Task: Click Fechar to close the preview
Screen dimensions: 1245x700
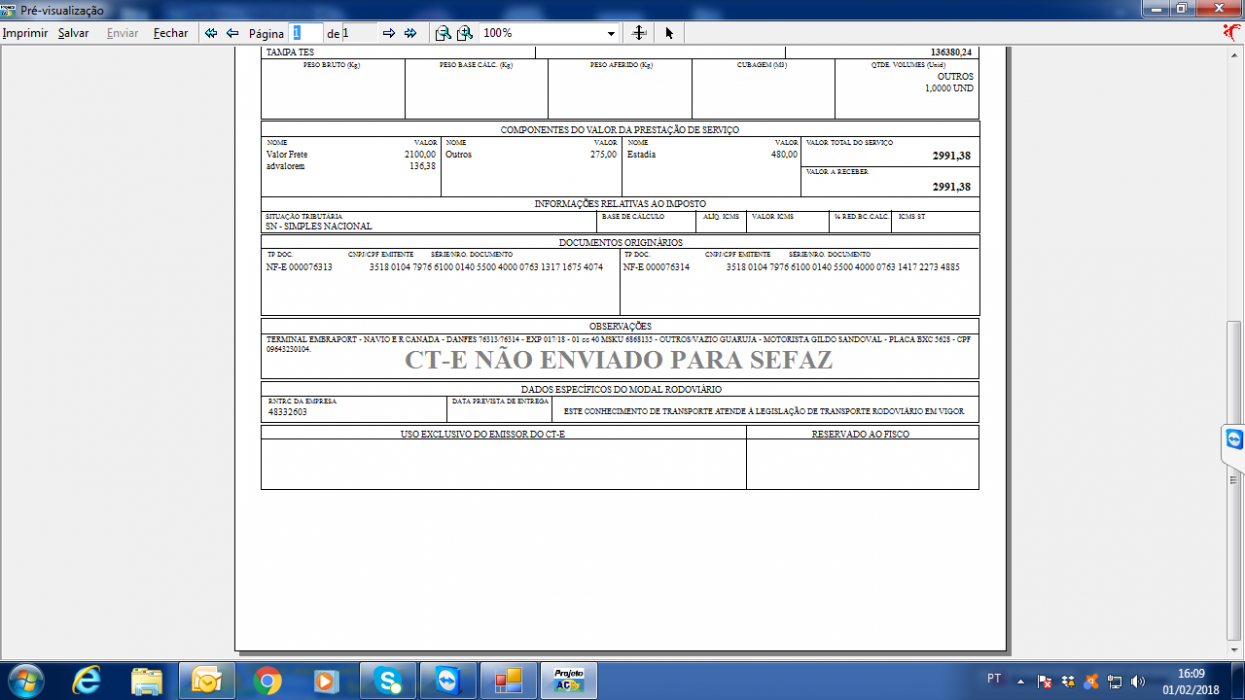Action: coord(171,33)
